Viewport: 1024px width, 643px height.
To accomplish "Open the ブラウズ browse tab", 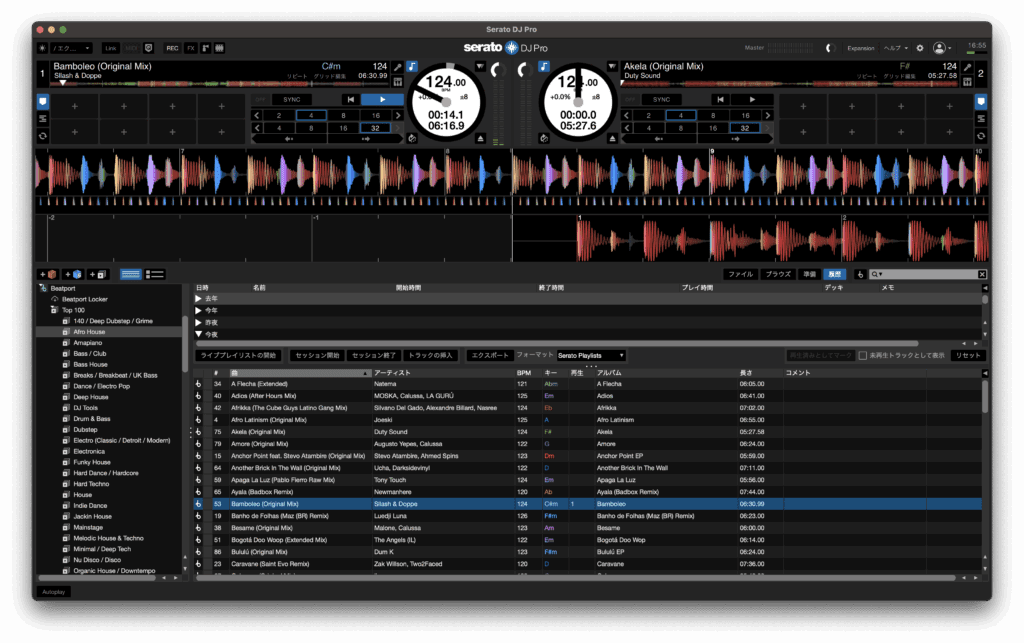I will point(778,275).
